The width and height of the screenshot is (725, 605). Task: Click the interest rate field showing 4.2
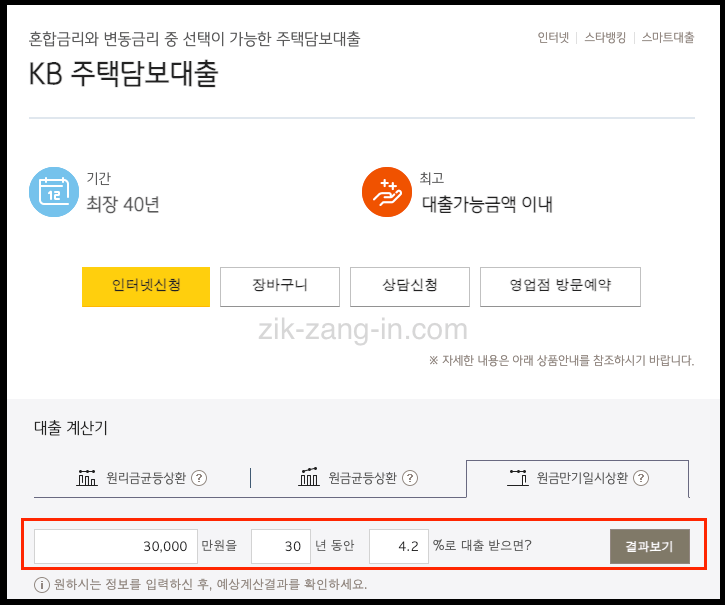[x=399, y=546]
